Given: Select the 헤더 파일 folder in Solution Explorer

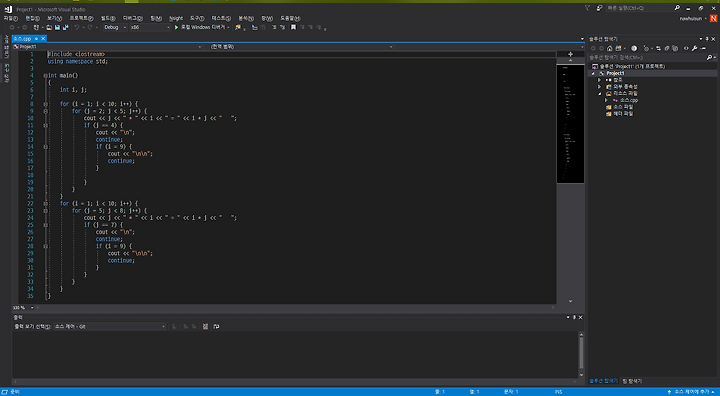Looking at the screenshot, I should tap(623, 113).
